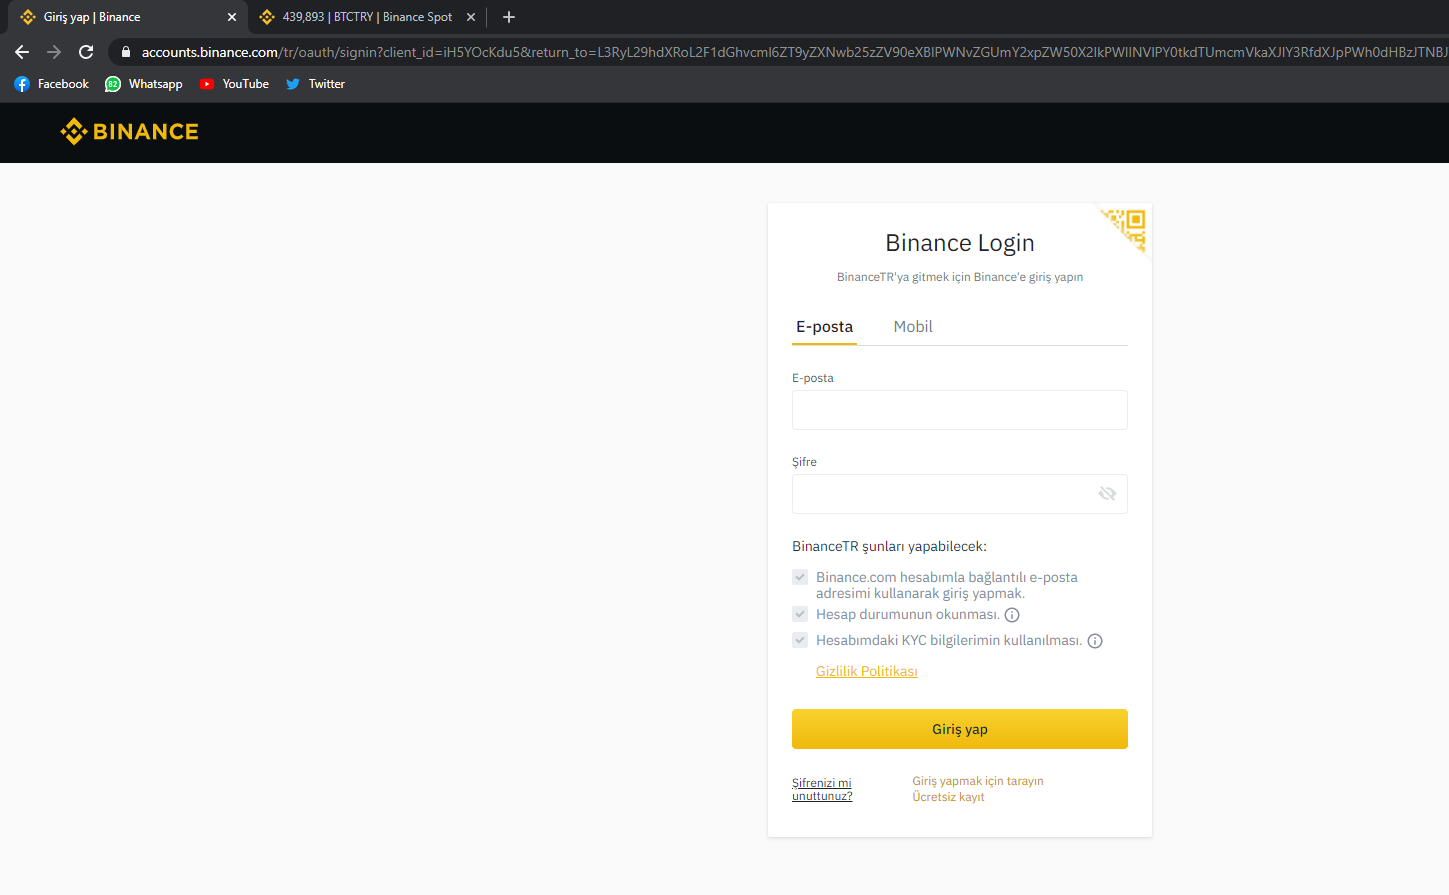Toggle password visibility eye icon

click(x=1107, y=494)
